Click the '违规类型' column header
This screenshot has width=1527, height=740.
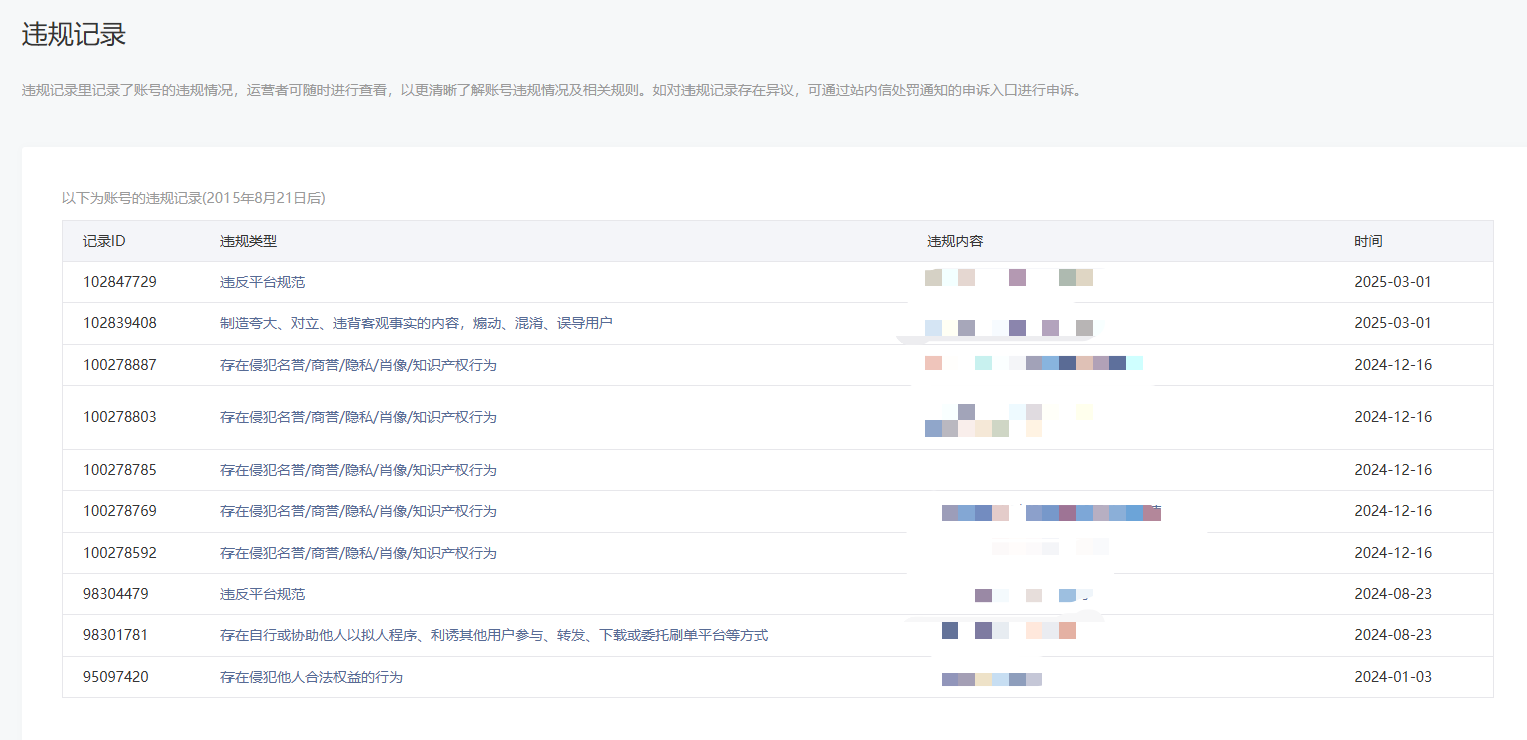click(x=248, y=241)
